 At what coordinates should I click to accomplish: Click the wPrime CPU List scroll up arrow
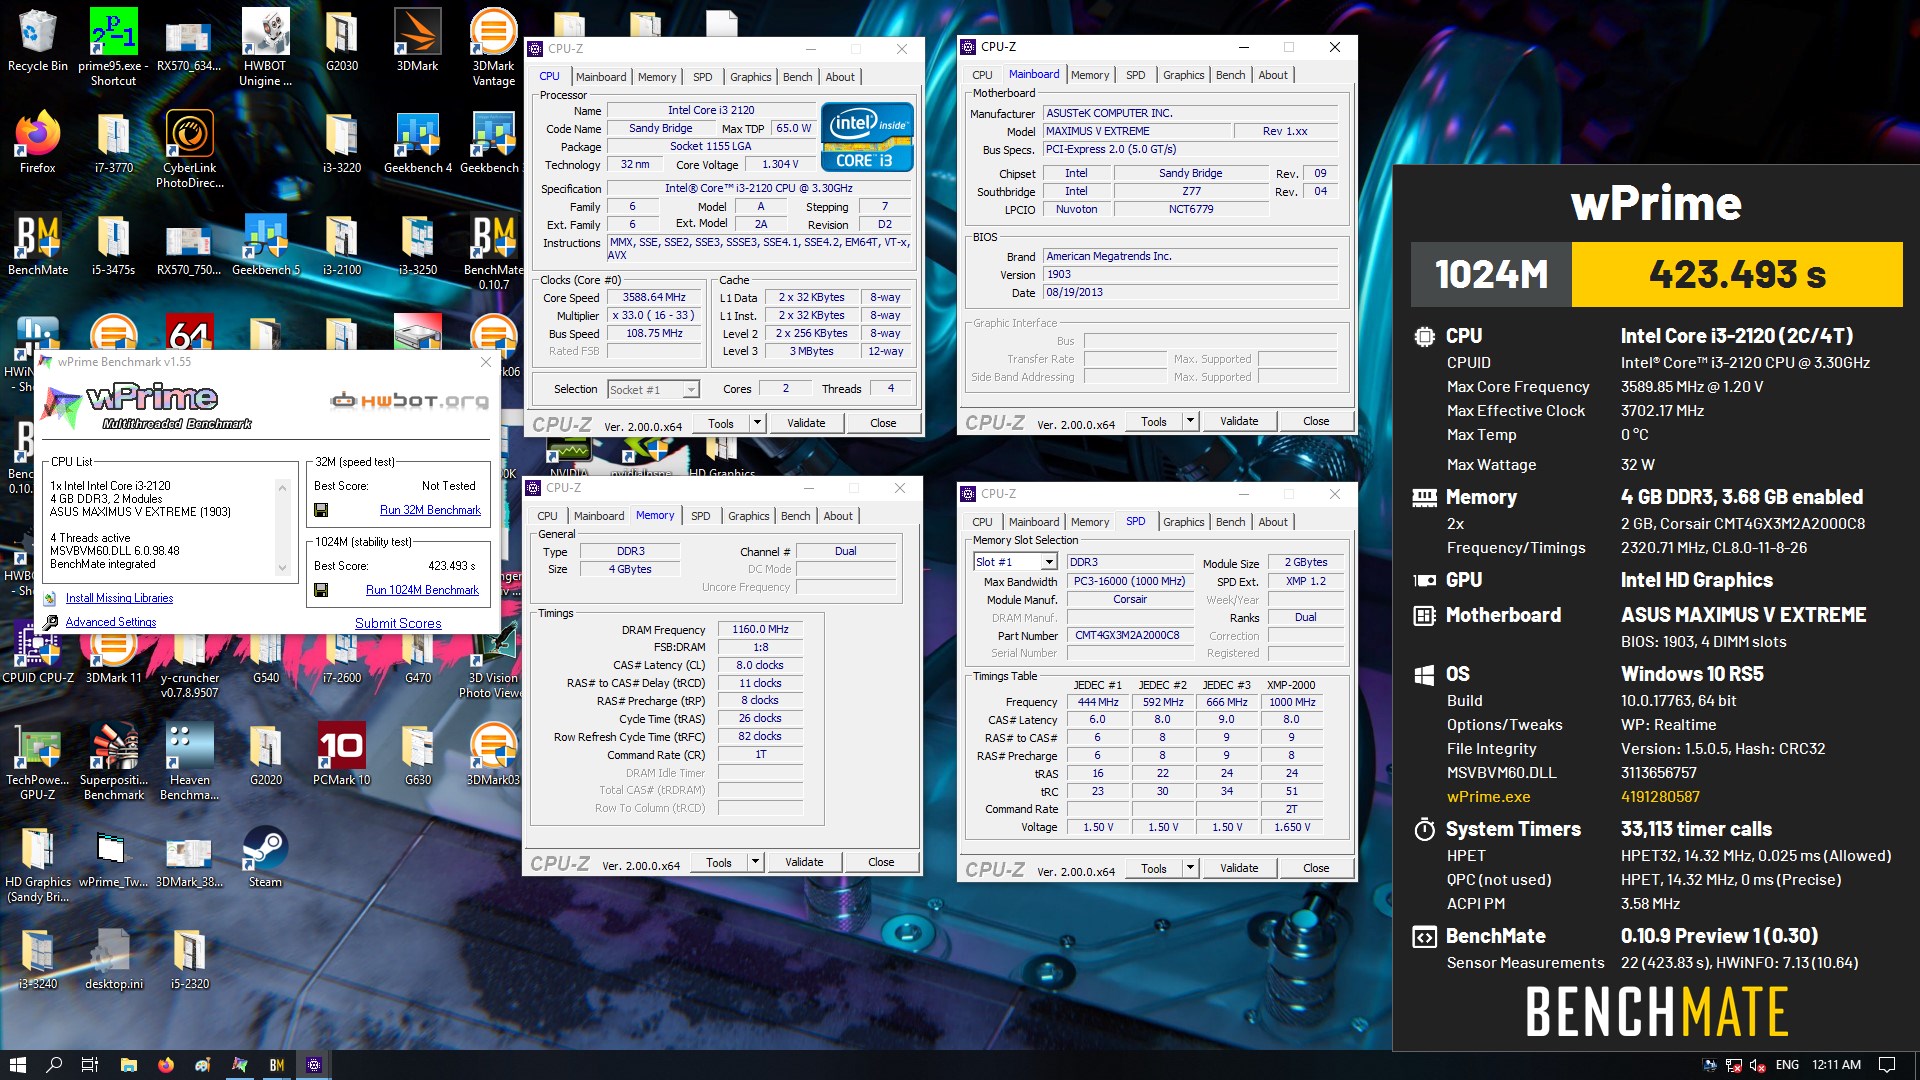point(282,488)
